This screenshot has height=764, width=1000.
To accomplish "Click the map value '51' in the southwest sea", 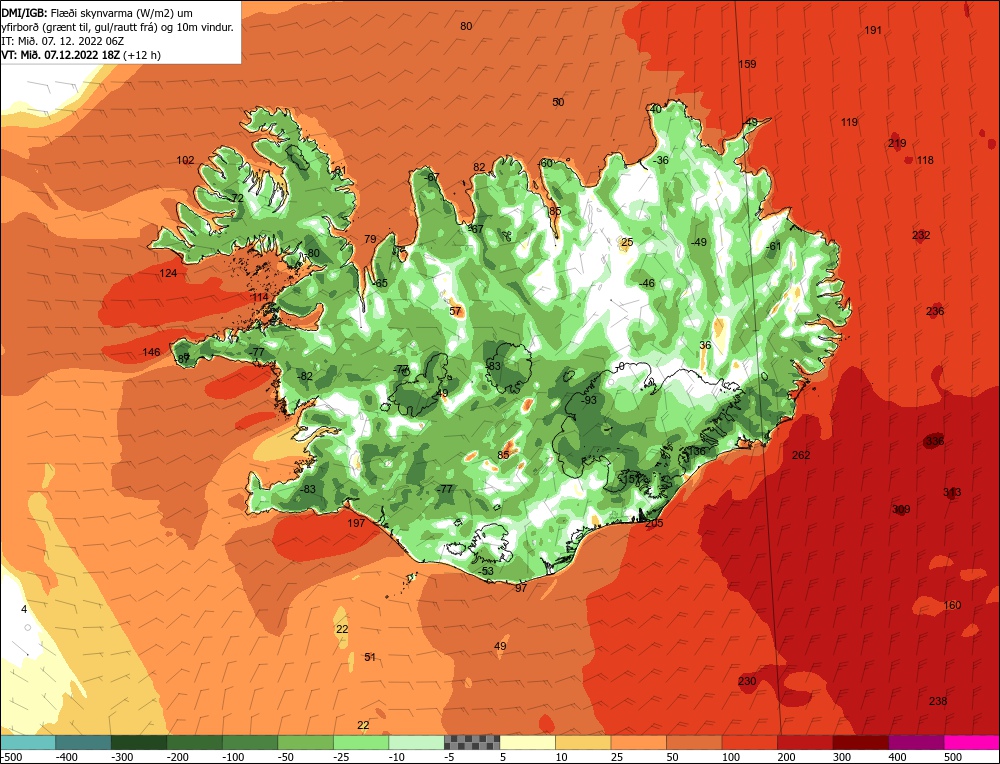I will click(370, 657).
